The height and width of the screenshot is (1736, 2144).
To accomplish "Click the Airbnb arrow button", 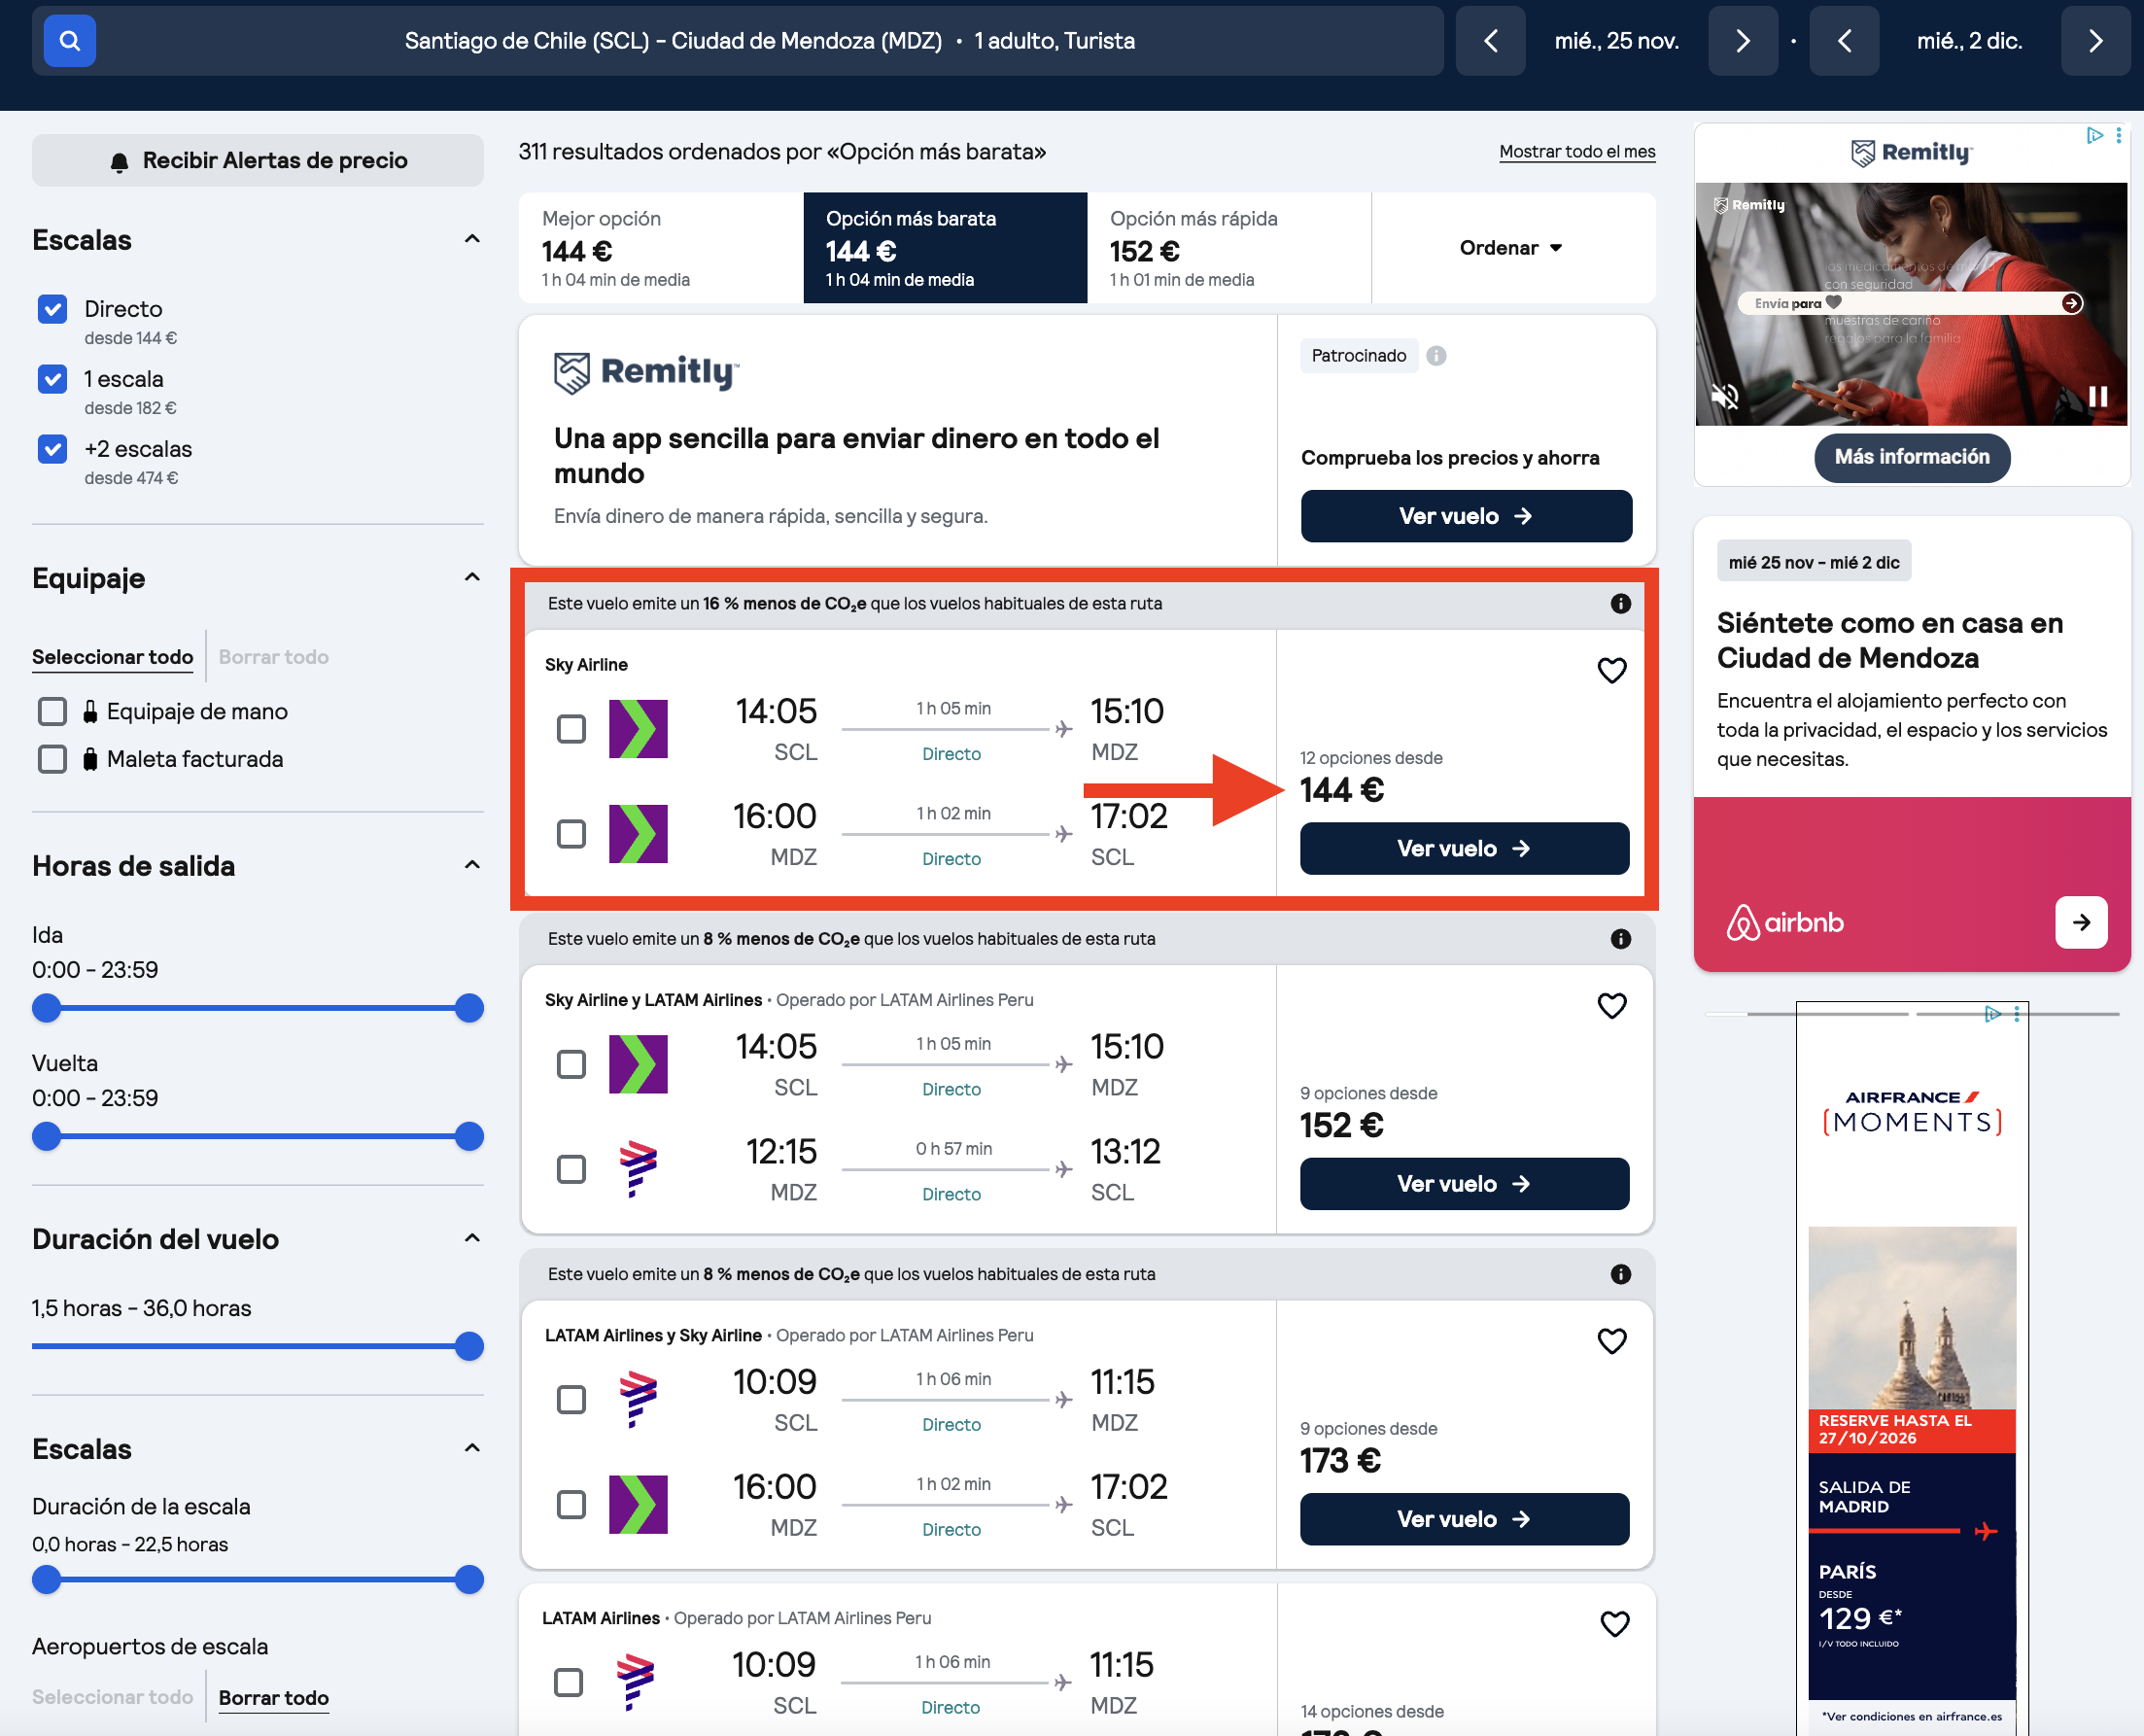I will pos(2081,922).
